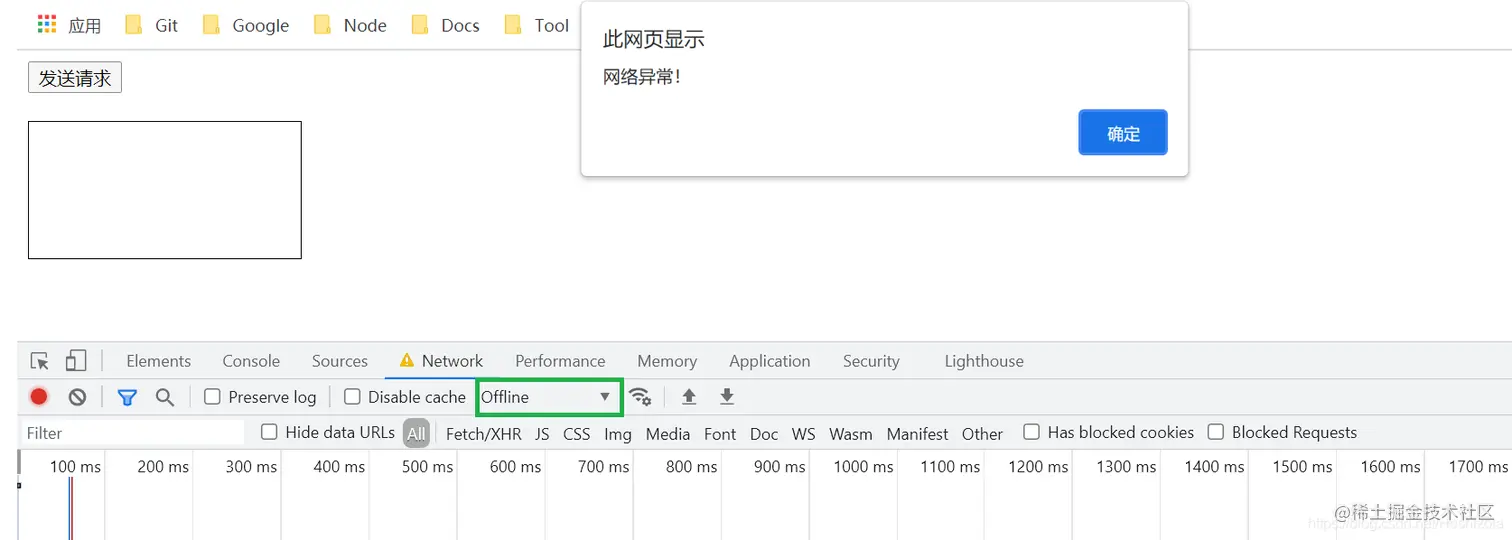Filter requests by WS
The image size is (1512, 540).
[x=804, y=434]
